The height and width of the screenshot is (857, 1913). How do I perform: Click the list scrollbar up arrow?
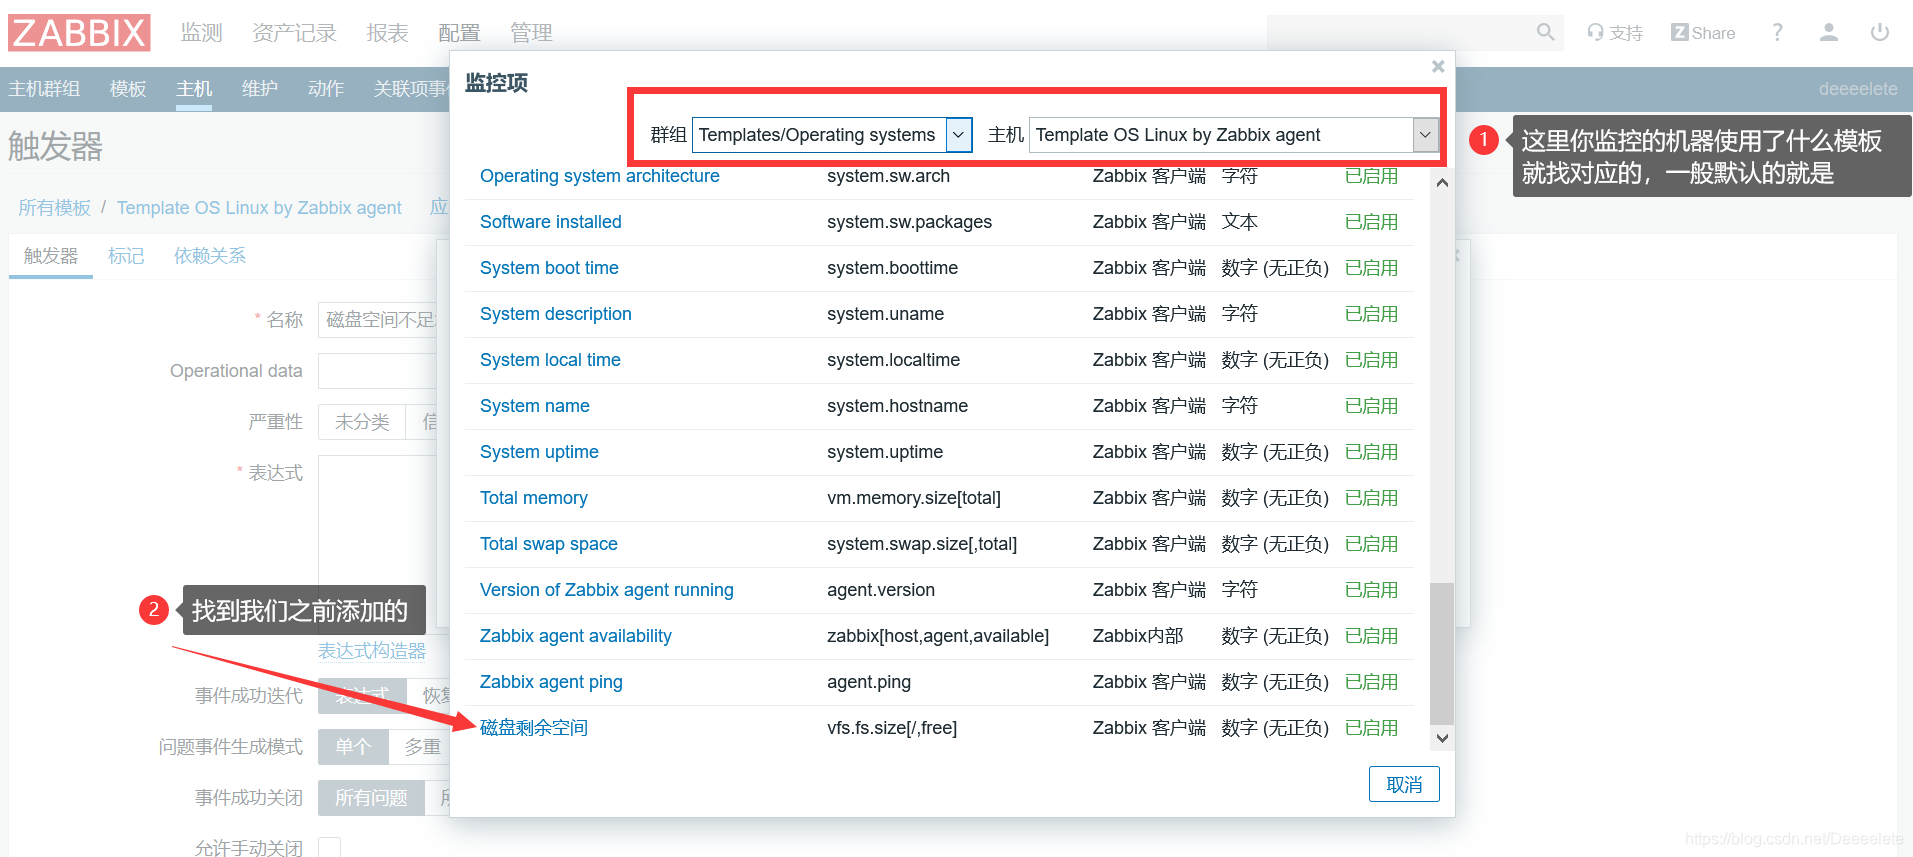(1442, 183)
